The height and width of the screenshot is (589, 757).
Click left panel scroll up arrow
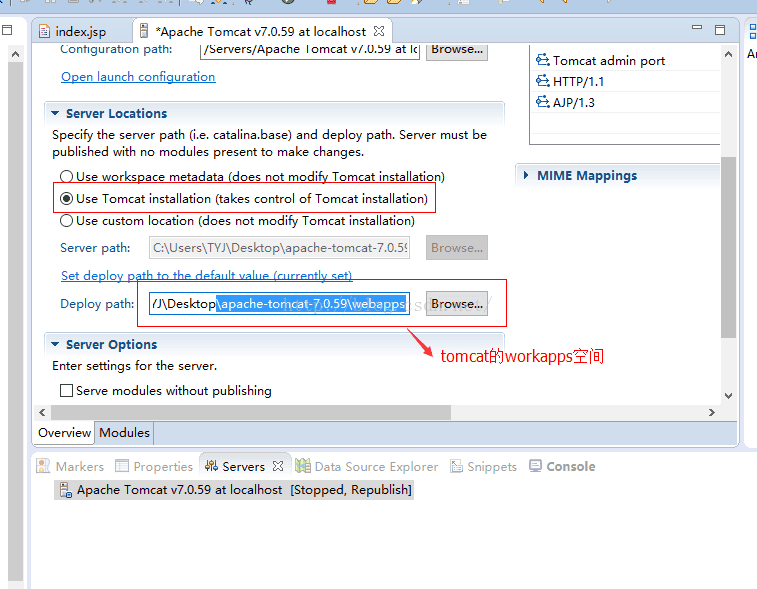[x=15, y=54]
